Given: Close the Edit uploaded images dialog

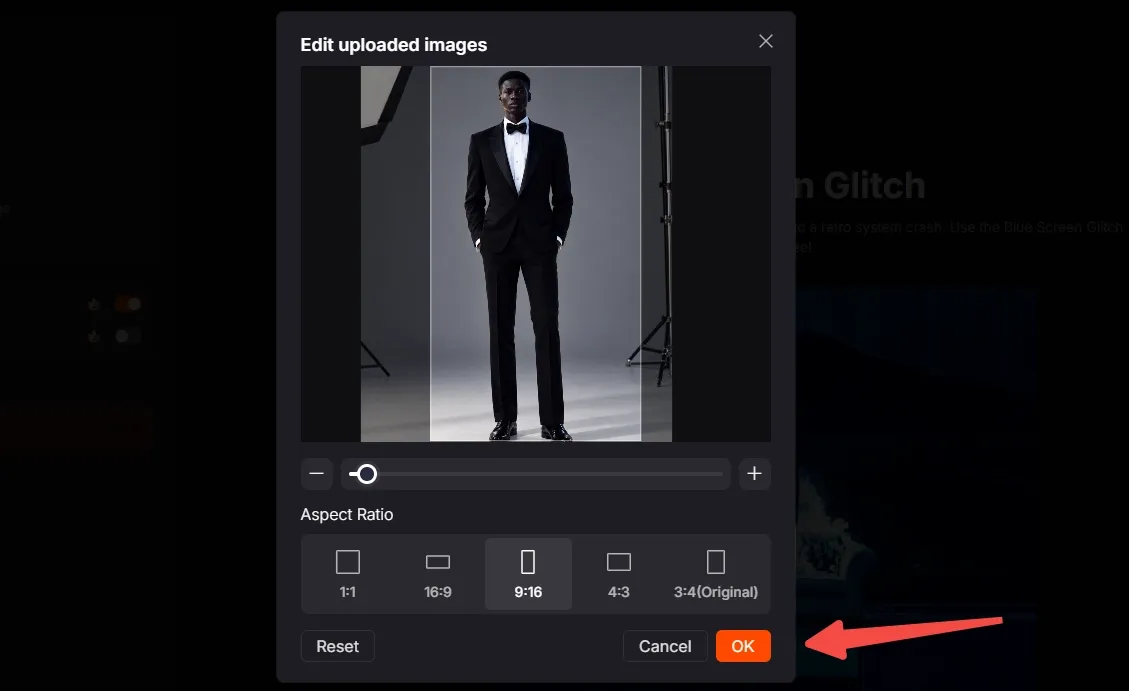Looking at the screenshot, I should point(765,42).
